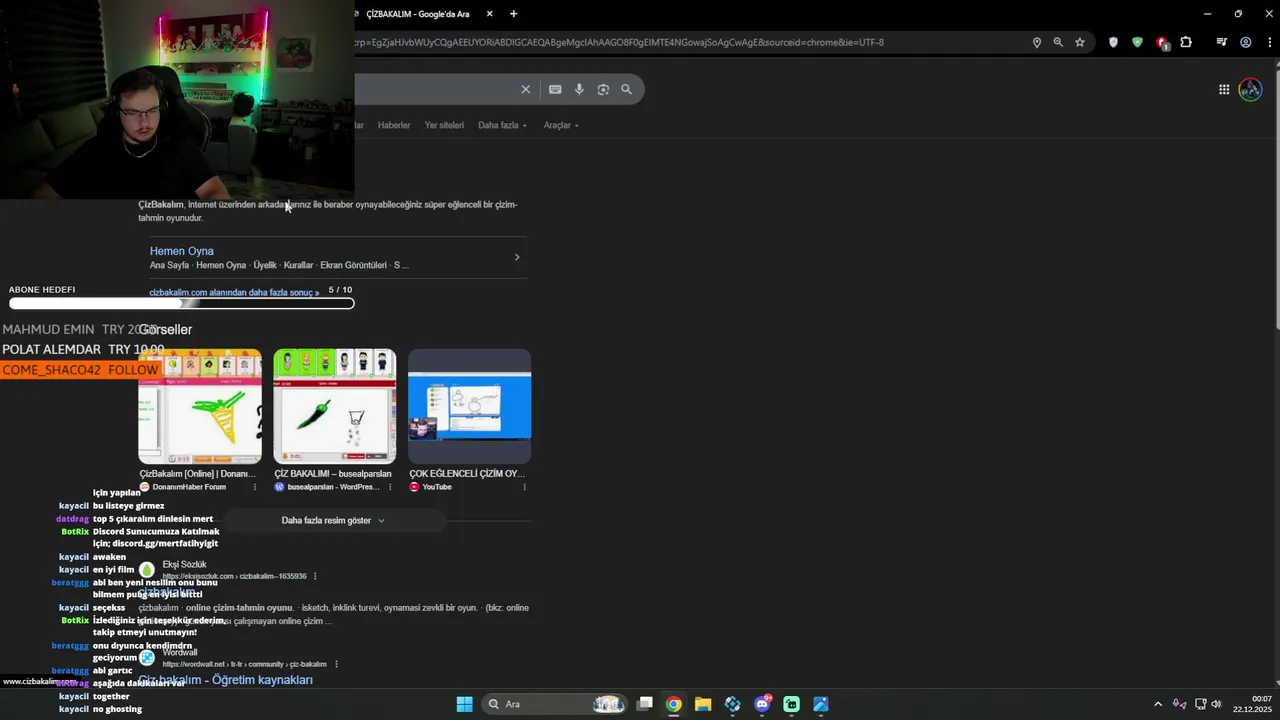The height and width of the screenshot is (720, 1280).
Task: Open the clock showing 00:07
Action: [x=1252, y=704]
